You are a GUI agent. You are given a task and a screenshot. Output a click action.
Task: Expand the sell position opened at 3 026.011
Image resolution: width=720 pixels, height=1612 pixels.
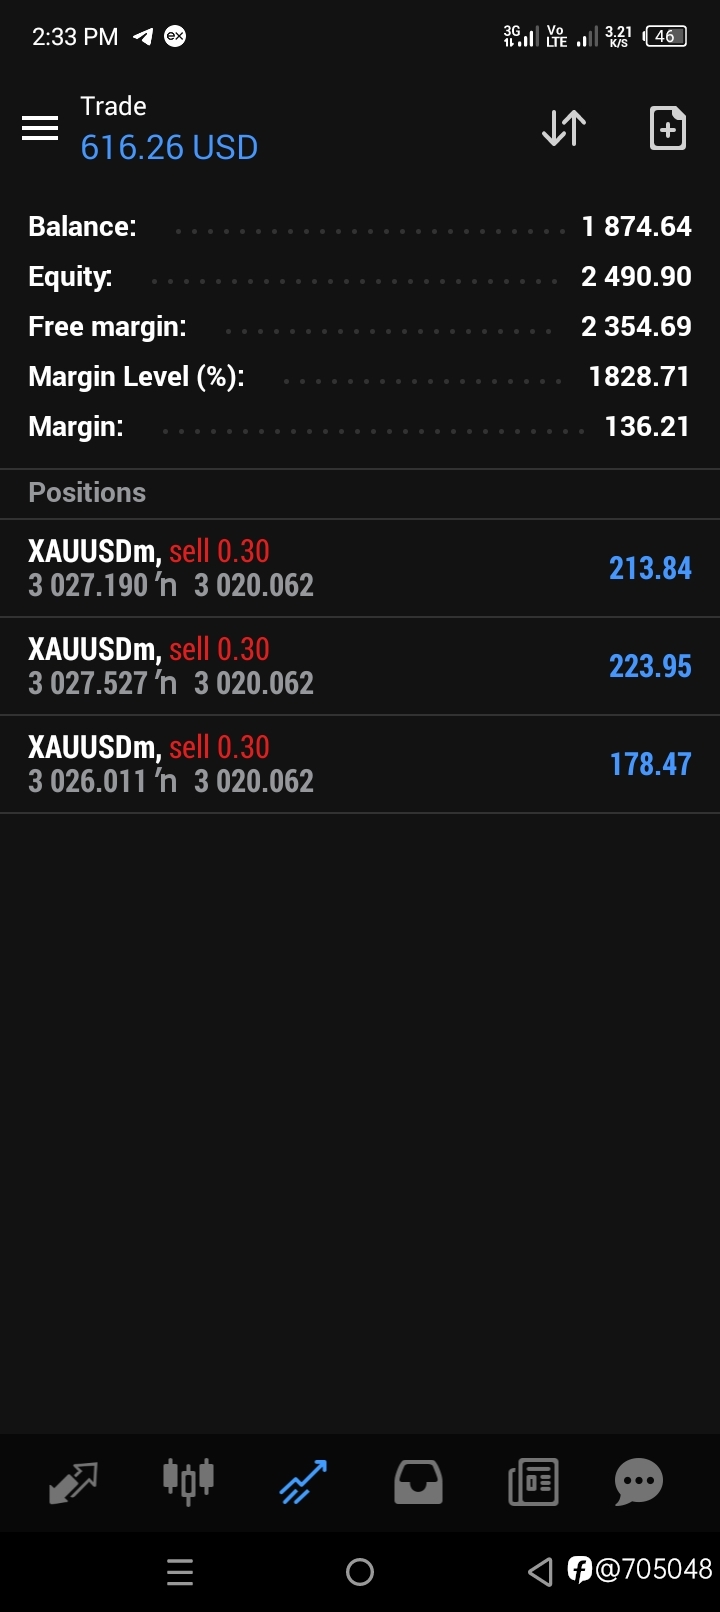[360, 764]
